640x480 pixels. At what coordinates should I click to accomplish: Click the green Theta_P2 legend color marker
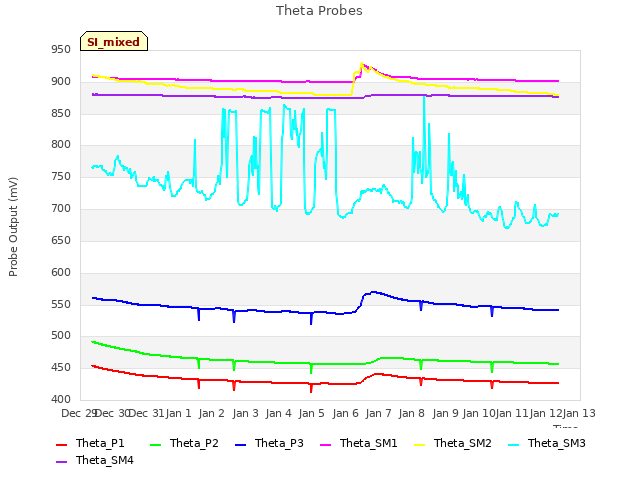pyautogui.click(x=155, y=444)
